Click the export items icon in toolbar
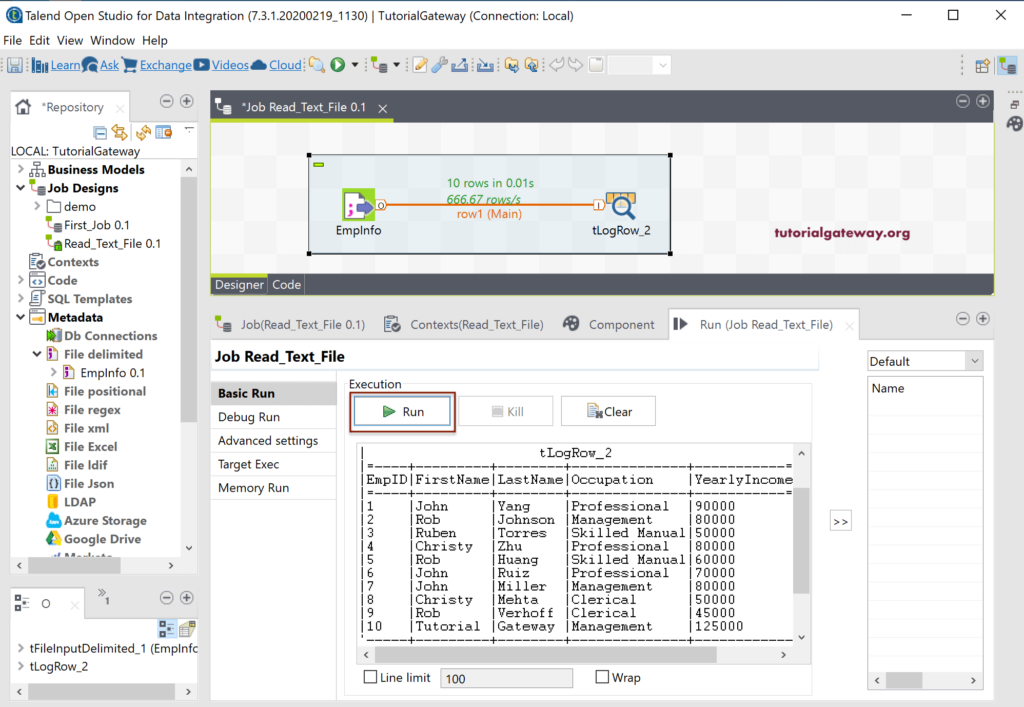 click(460, 65)
